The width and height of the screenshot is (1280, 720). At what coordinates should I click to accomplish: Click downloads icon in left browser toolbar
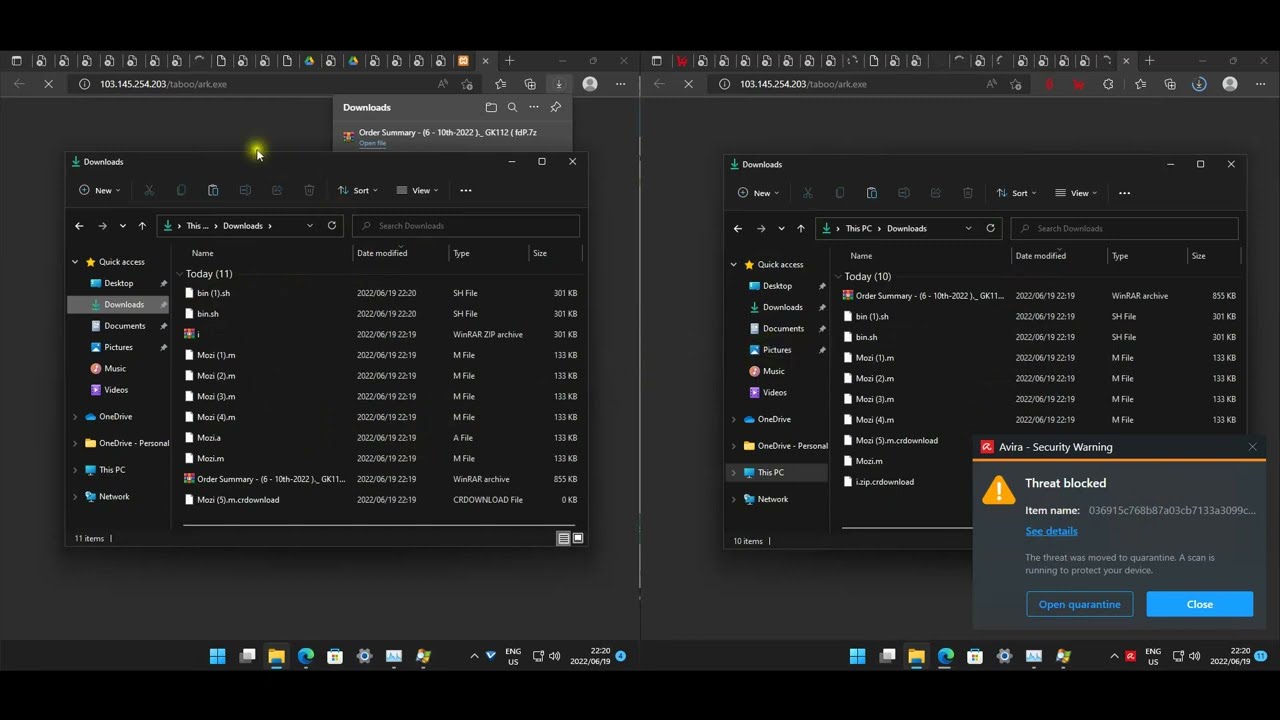(559, 84)
